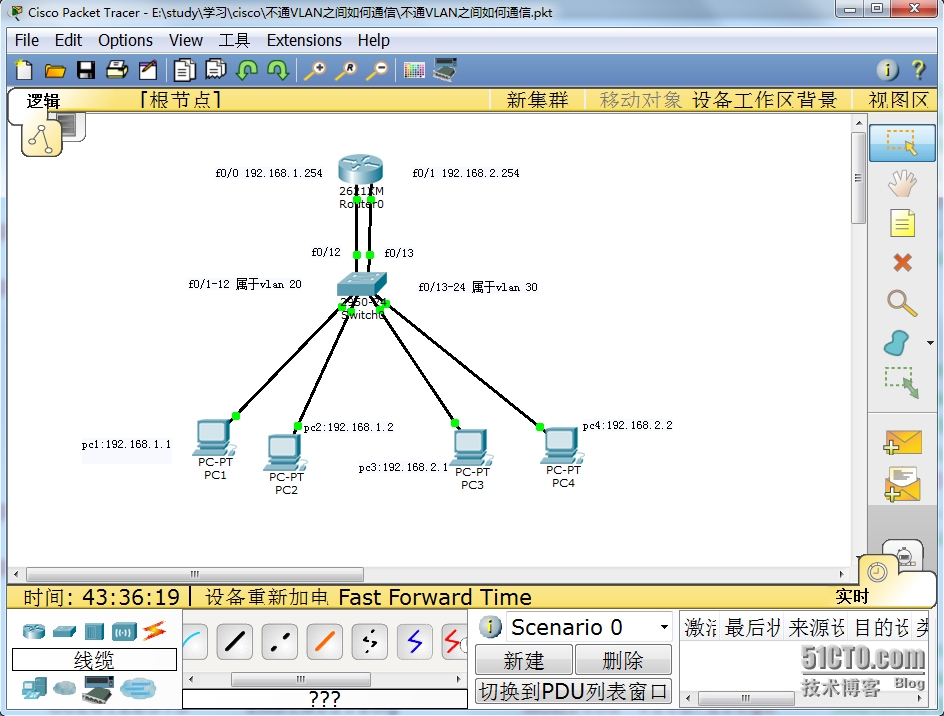Pick the phone cable connection type
The height and width of the screenshot is (716, 944).
[x=370, y=641]
